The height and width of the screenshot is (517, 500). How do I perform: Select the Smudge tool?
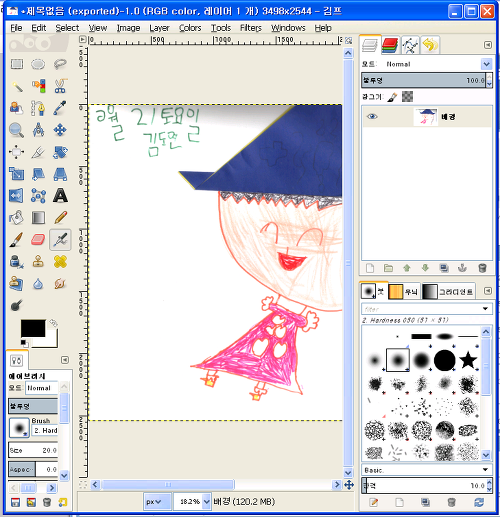(x=60, y=284)
